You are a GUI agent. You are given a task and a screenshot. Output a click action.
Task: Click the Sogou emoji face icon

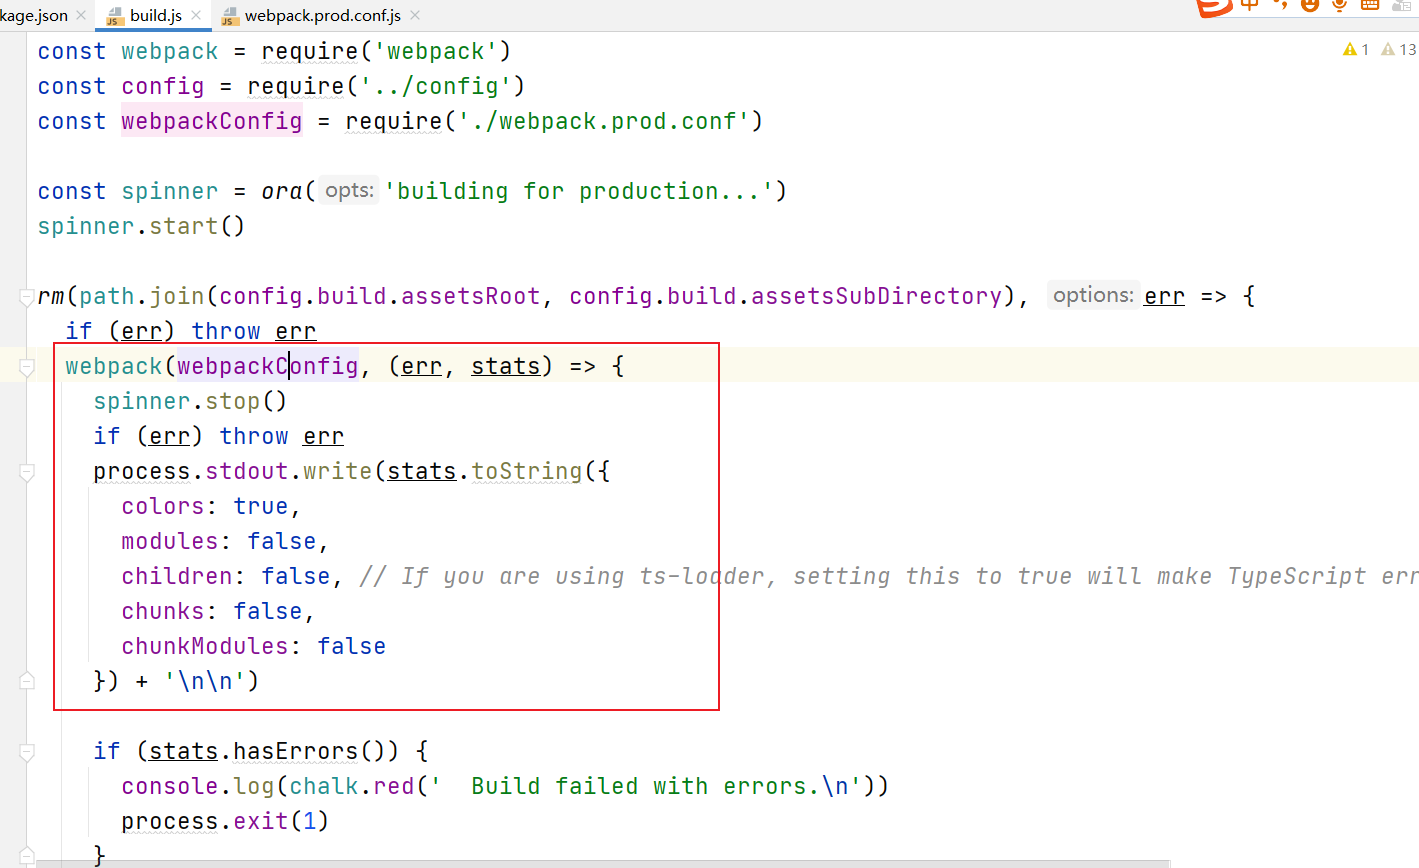tap(1309, 5)
